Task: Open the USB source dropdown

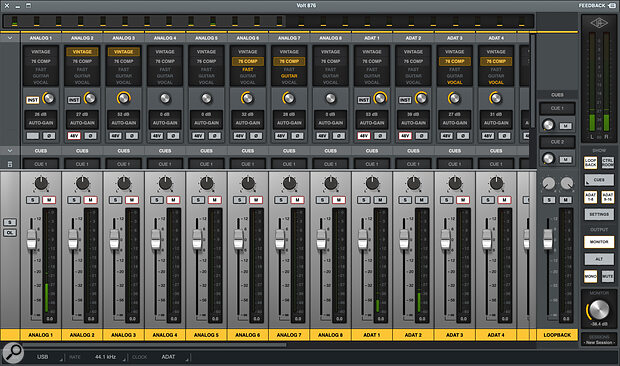Action: click(x=48, y=357)
